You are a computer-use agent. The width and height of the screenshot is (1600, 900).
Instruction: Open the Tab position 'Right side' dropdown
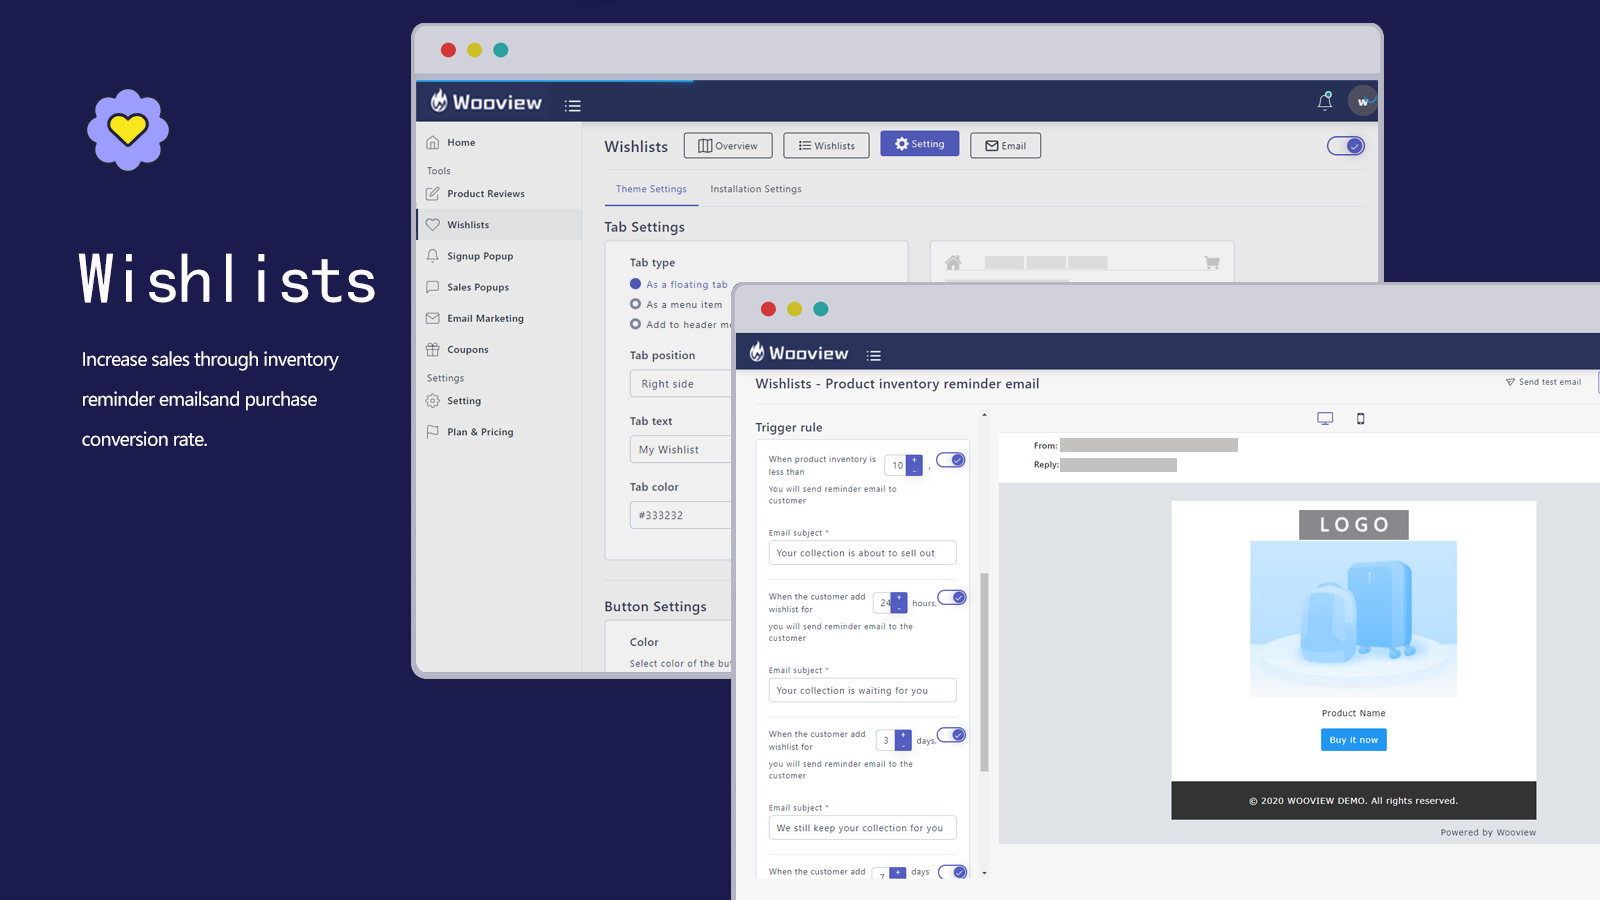[x=681, y=383]
